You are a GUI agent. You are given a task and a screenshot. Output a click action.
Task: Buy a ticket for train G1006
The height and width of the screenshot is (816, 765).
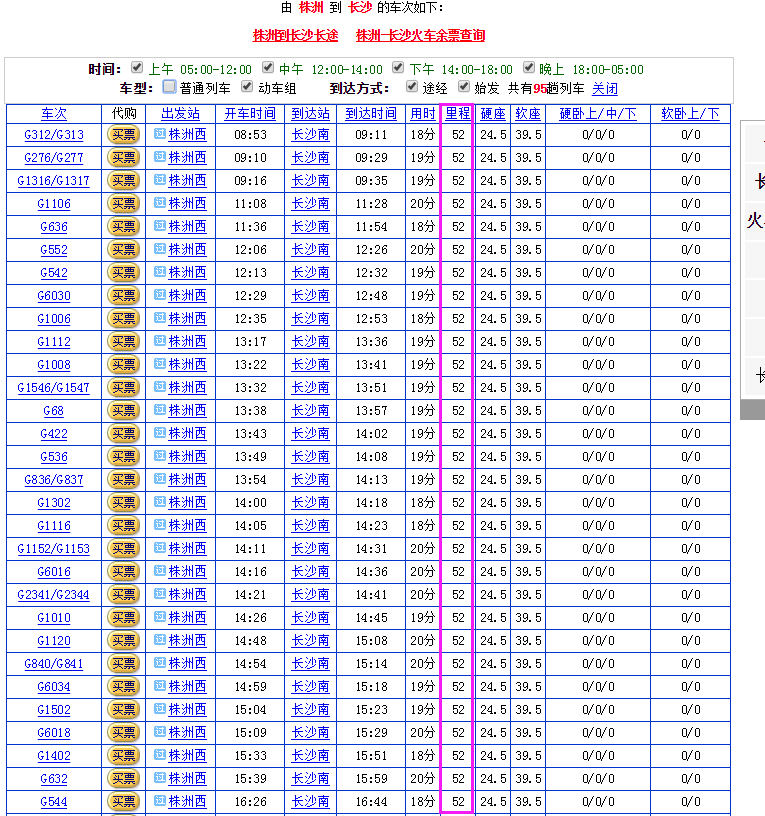pyautogui.click(x=123, y=318)
